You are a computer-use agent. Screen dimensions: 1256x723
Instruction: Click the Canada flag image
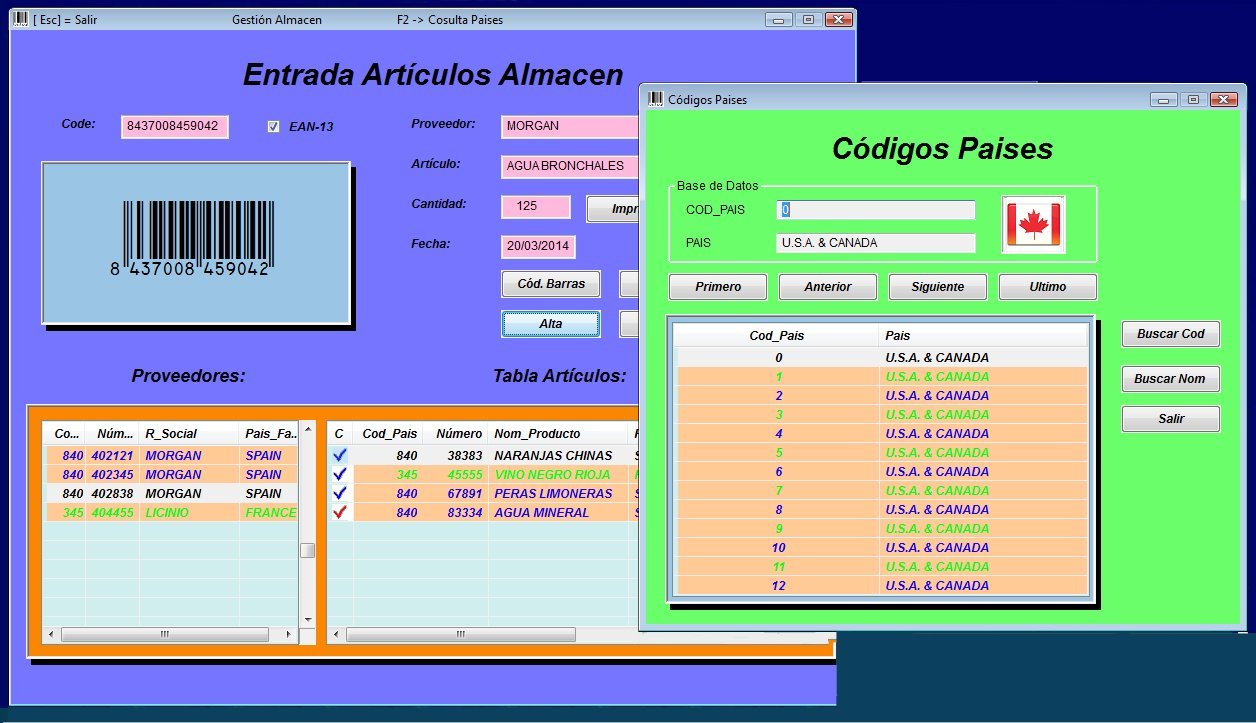(1033, 224)
